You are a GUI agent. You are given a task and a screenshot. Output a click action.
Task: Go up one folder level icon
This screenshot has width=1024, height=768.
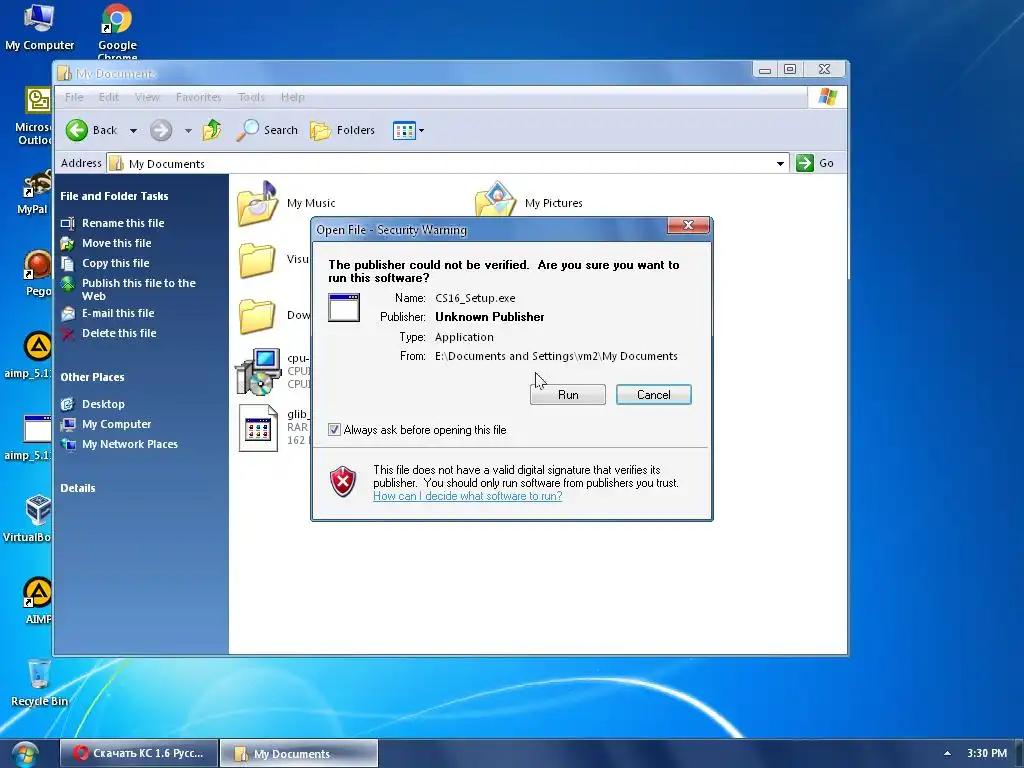pos(212,130)
